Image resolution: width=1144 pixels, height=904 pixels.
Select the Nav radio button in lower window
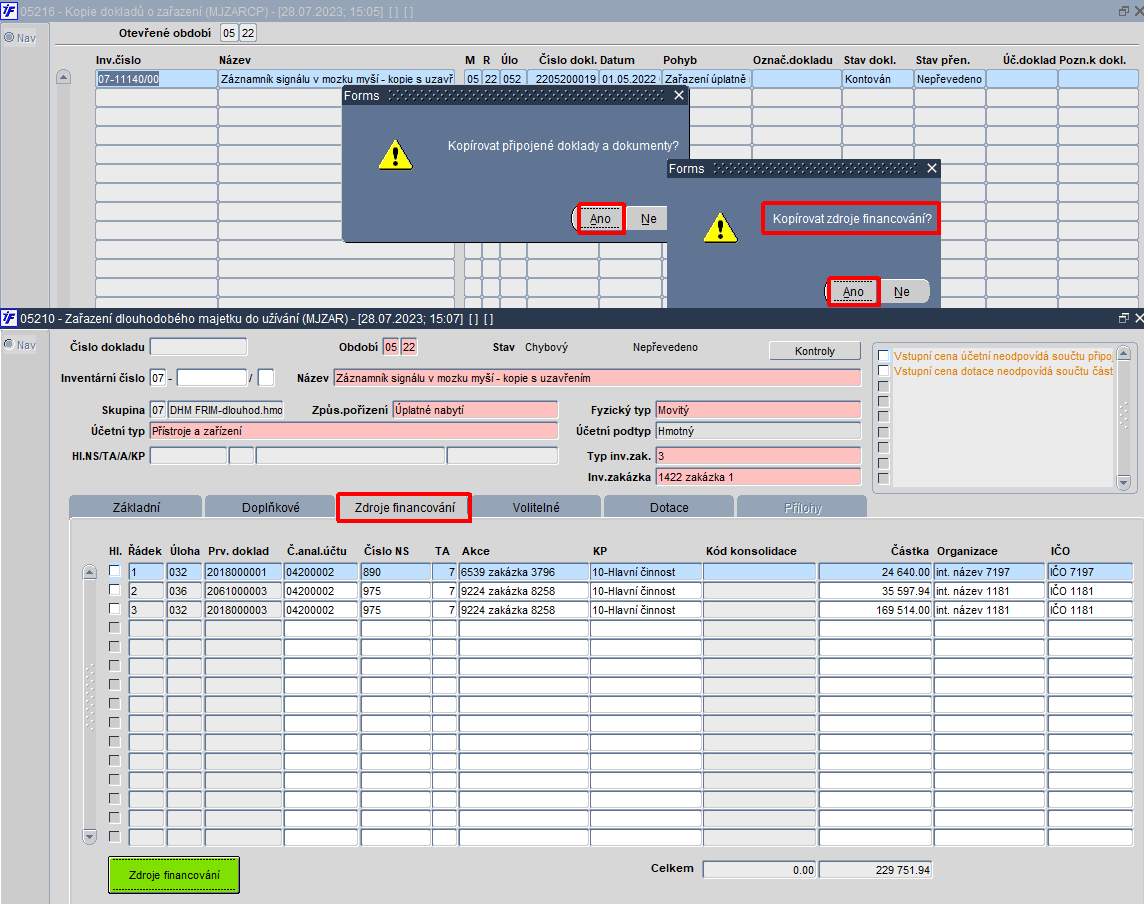click(9, 344)
